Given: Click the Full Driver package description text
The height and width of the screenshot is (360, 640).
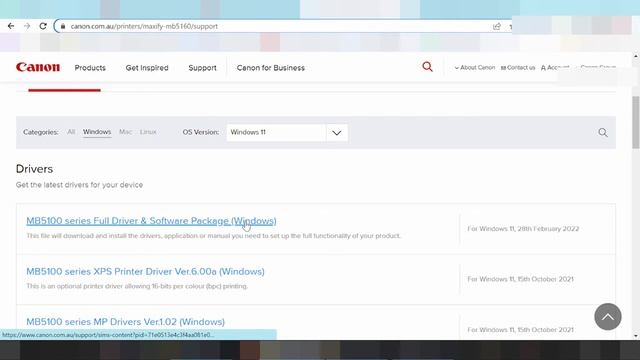Looking at the screenshot, I should click(x=213, y=236).
